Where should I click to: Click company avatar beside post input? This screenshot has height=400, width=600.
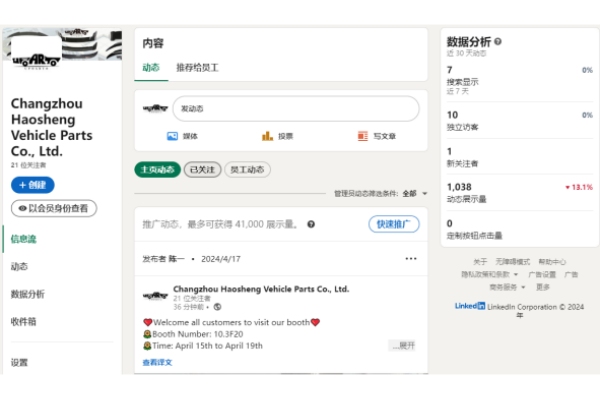pos(155,108)
